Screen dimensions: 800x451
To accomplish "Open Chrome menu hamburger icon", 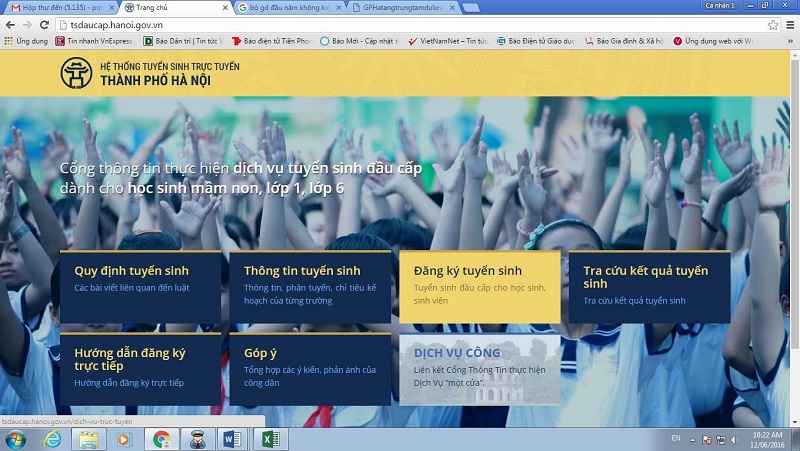I will point(790,24).
